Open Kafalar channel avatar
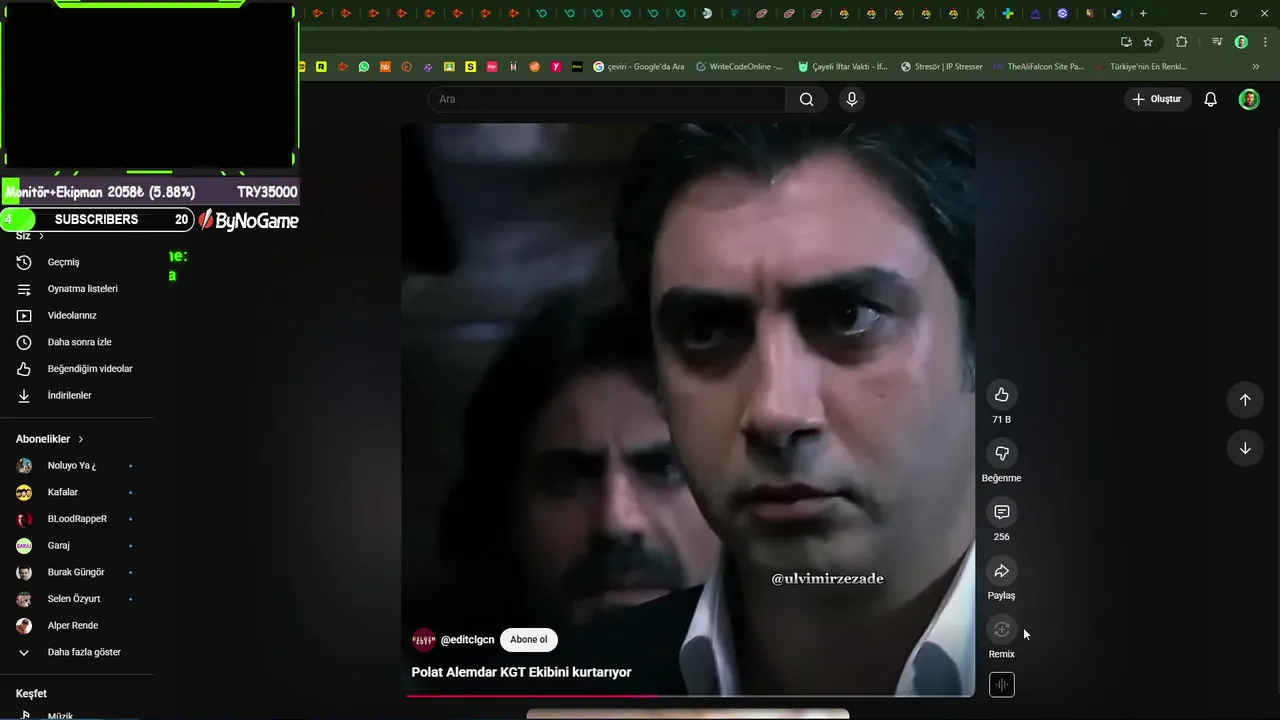The height and width of the screenshot is (720, 1280). click(x=24, y=492)
